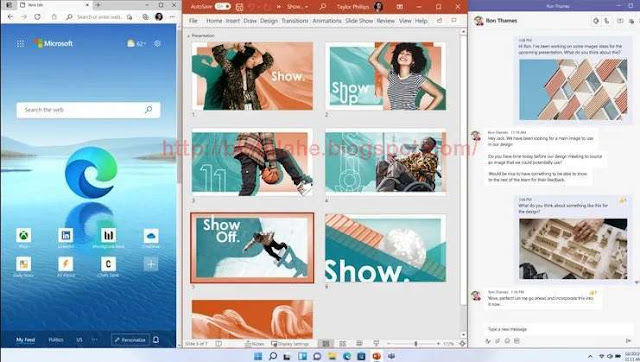Click the Teams send message arrow icon
This screenshot has height=362, width=640.
[x=628, y=340]
